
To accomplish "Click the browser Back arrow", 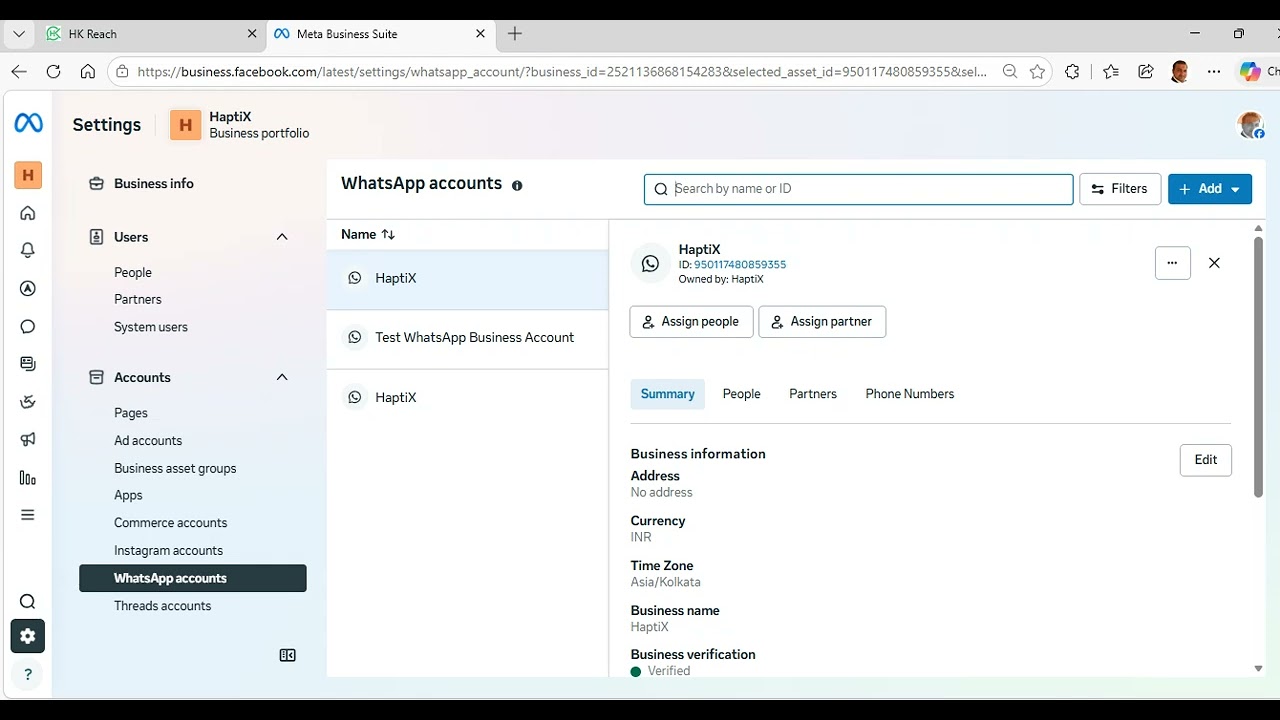I will pos(19,71).
